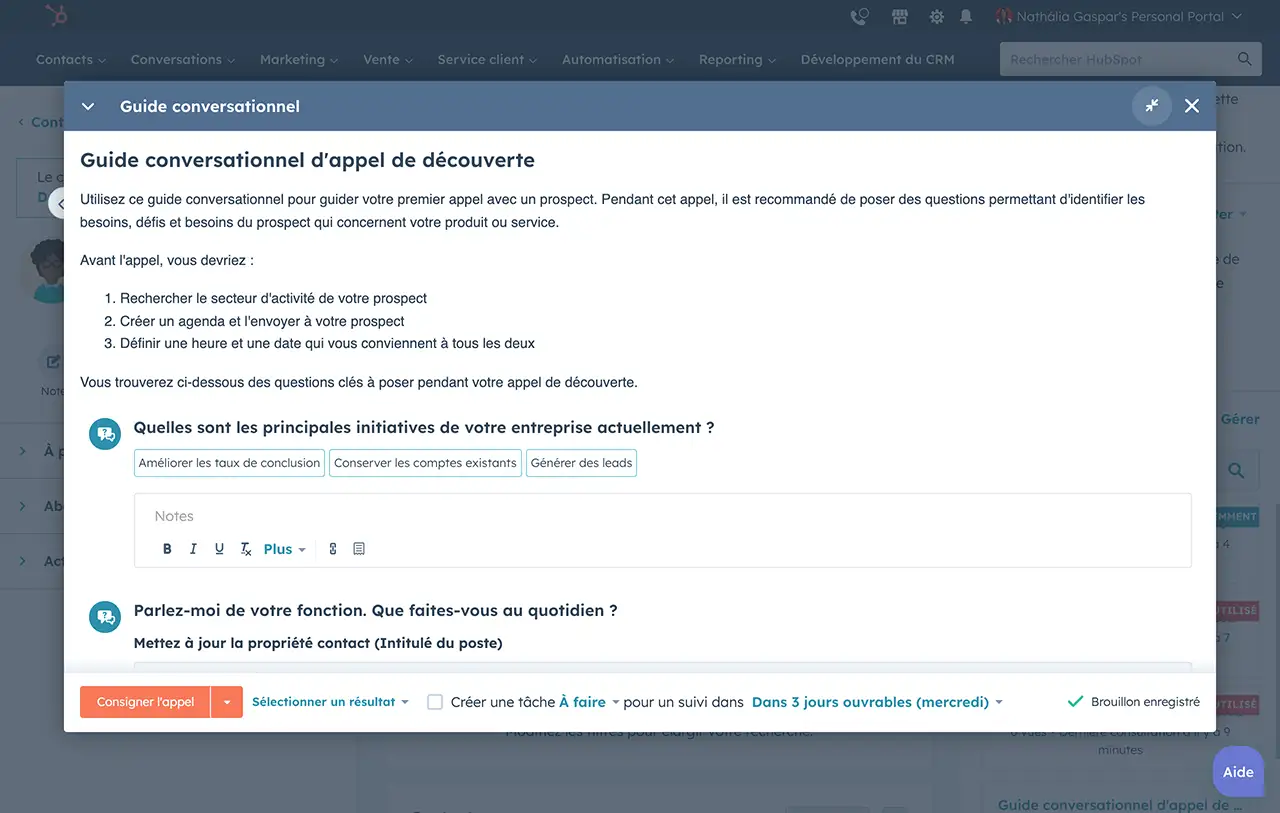Open the HubSpot marketplace icon
1280x813 pixels.
900,17
